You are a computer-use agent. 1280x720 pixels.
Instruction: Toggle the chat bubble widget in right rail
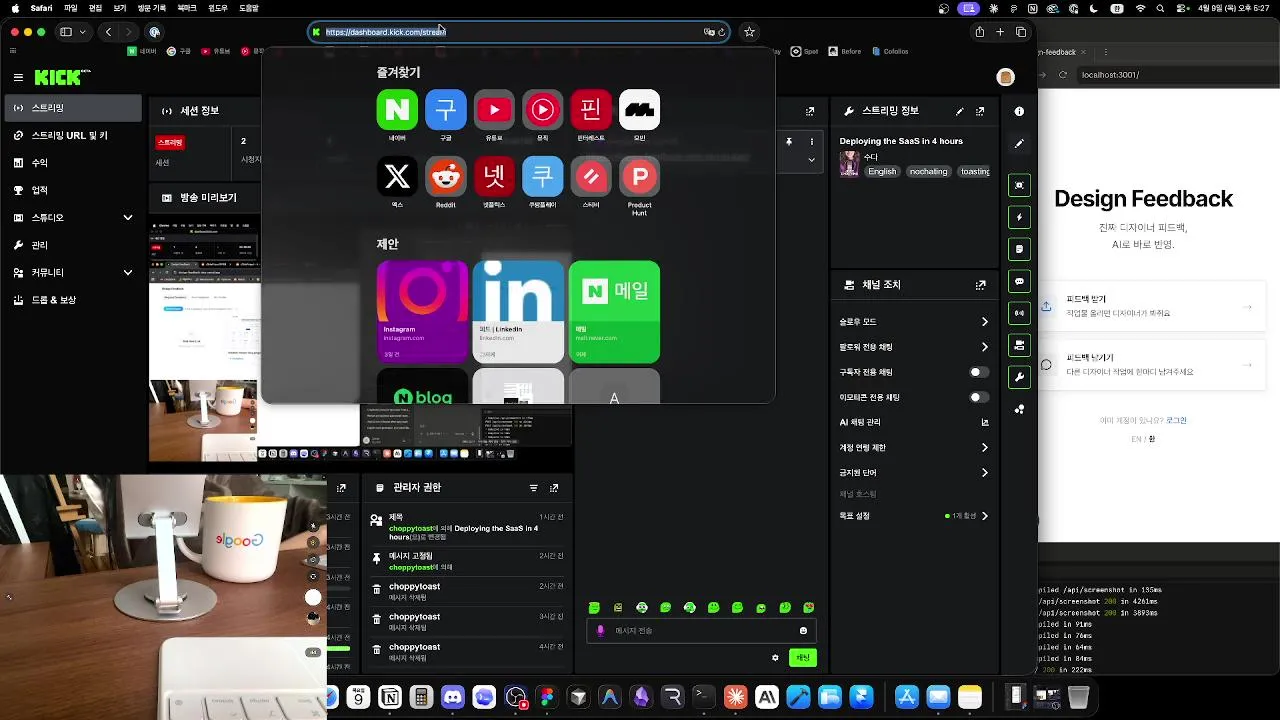tap(1019, 282)
